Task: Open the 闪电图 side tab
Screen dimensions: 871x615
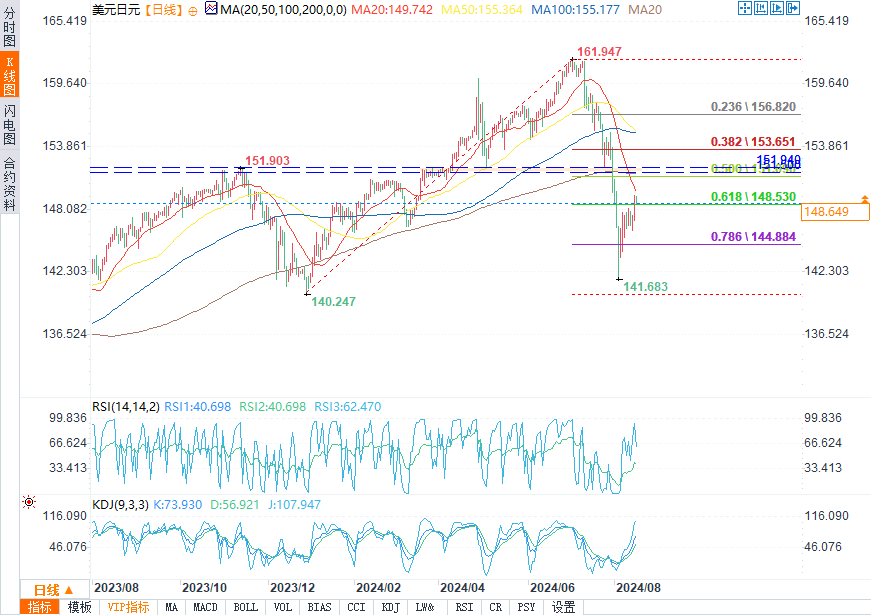Action: tap(9, 124)
